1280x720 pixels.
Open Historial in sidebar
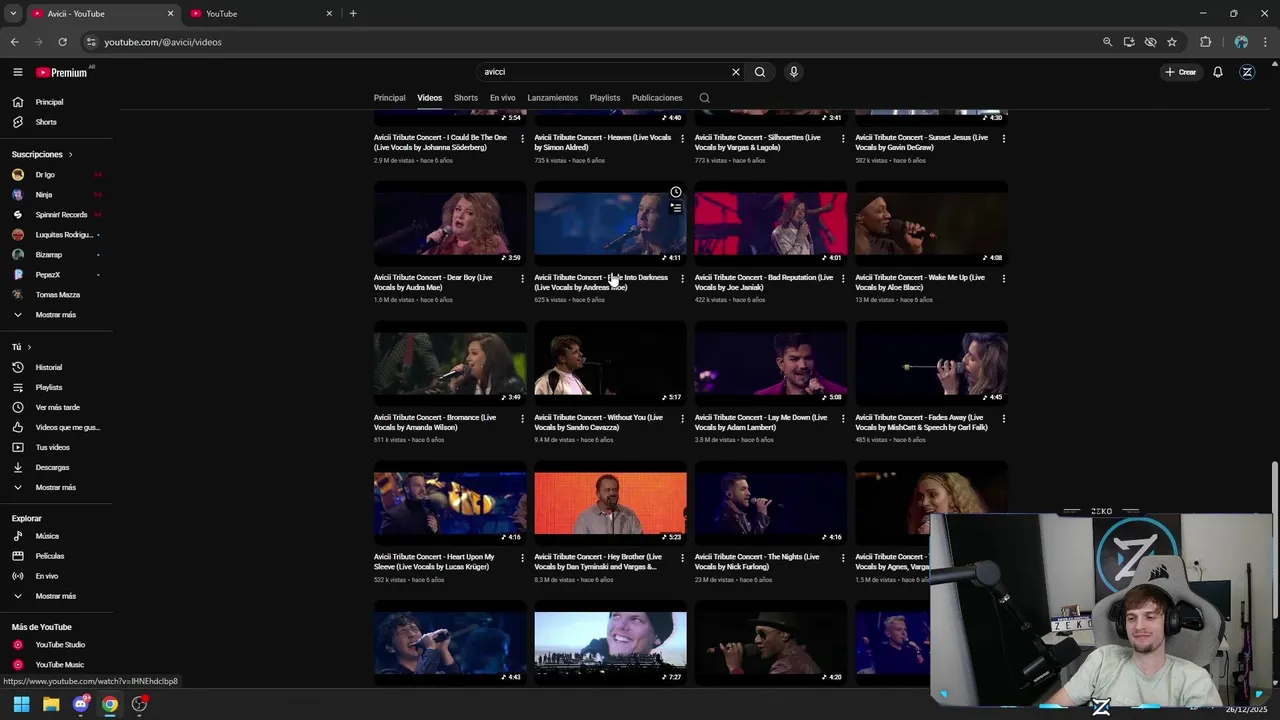[56, 368]
